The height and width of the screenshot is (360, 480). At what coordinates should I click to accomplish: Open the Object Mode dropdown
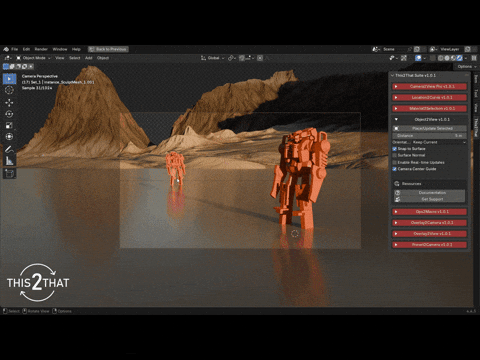[x=33, y=58]
